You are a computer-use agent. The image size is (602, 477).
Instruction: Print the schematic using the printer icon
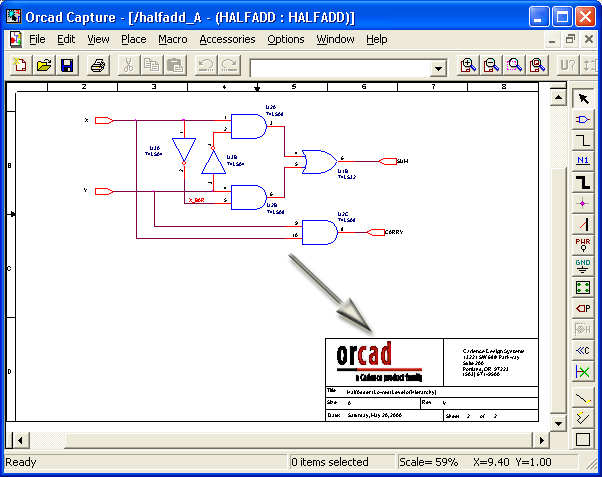(98, 66)
